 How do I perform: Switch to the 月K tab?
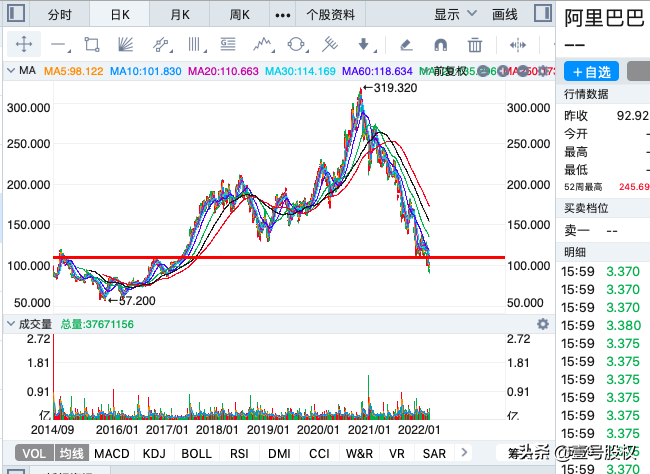(180, 15)
